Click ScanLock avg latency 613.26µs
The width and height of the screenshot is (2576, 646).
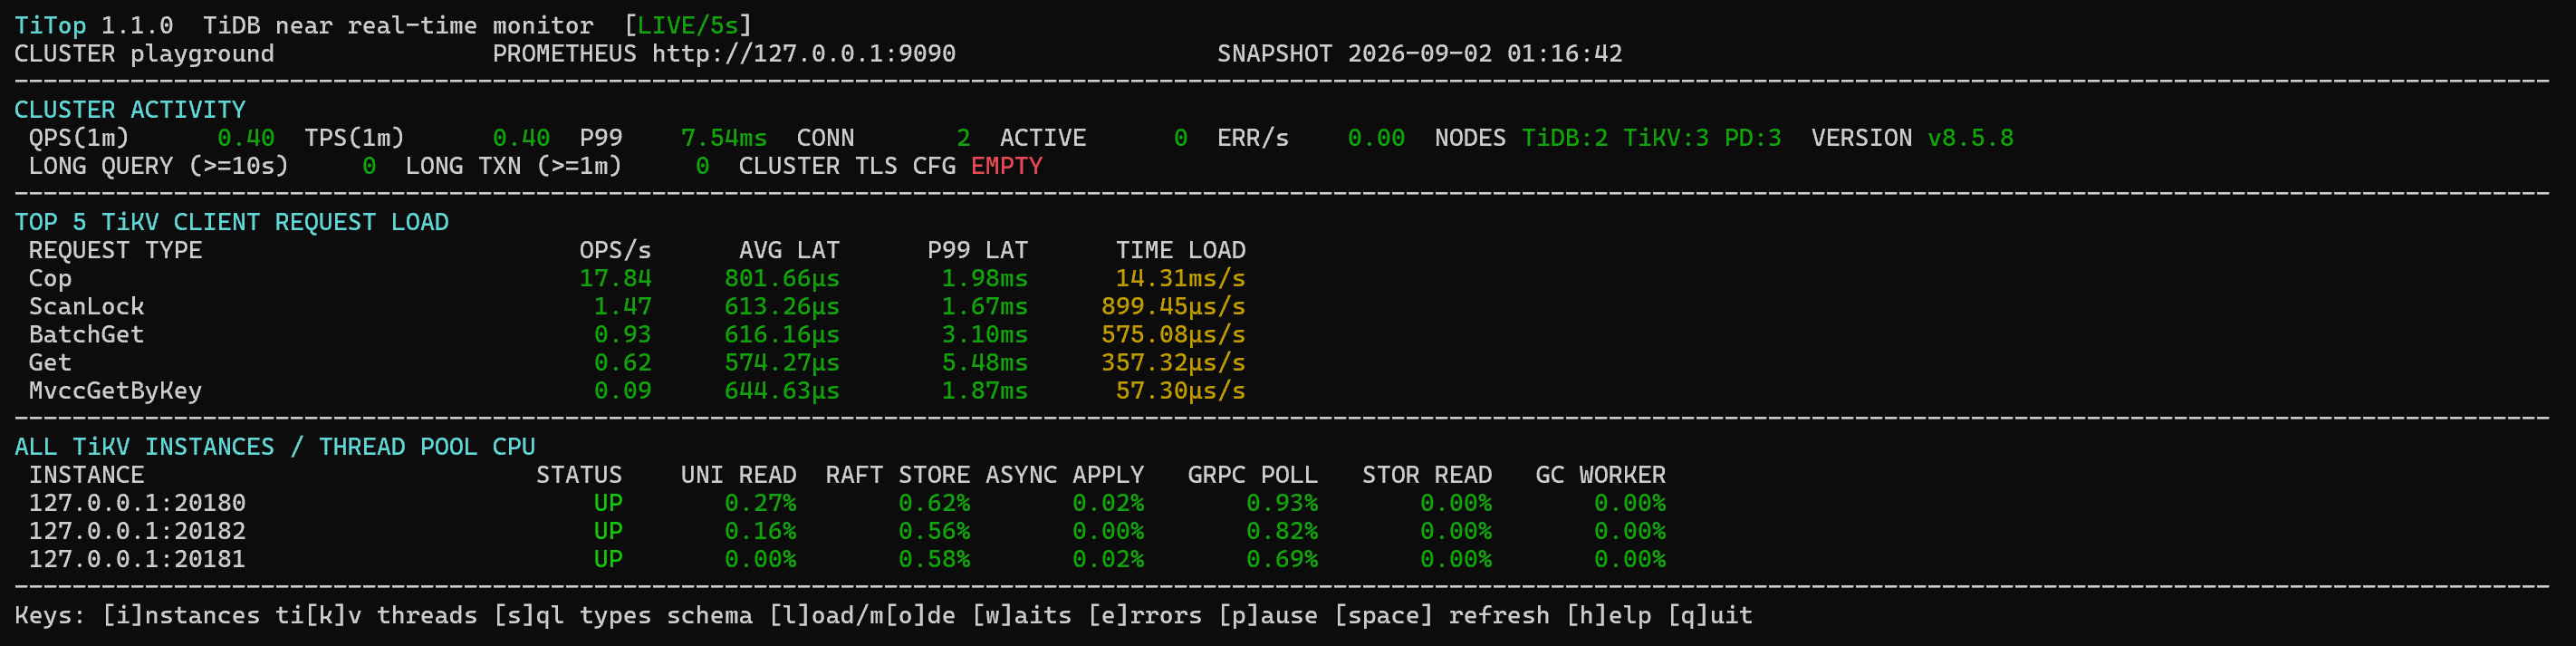tap(782, 306)
